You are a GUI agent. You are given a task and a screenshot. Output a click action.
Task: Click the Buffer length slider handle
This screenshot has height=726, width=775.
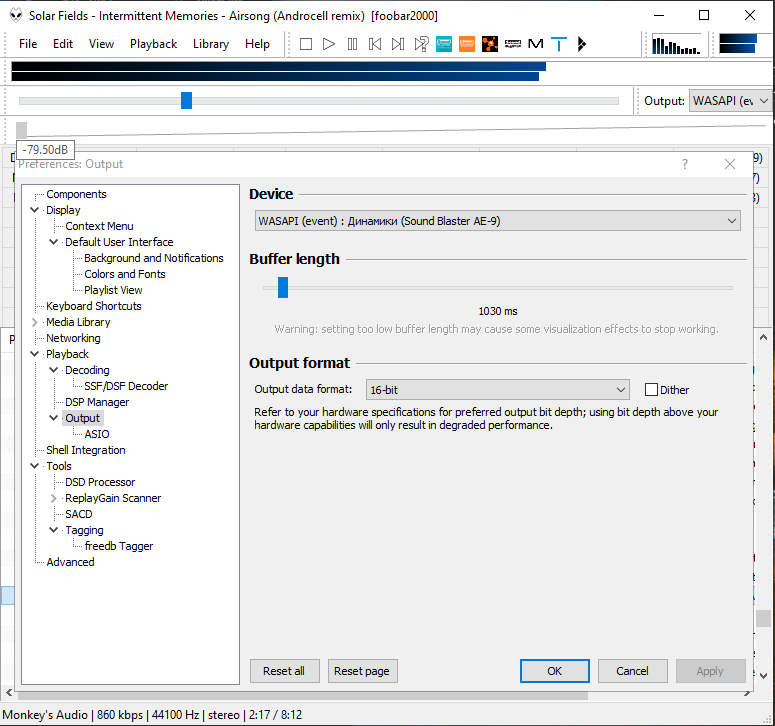tap(283, 288)
